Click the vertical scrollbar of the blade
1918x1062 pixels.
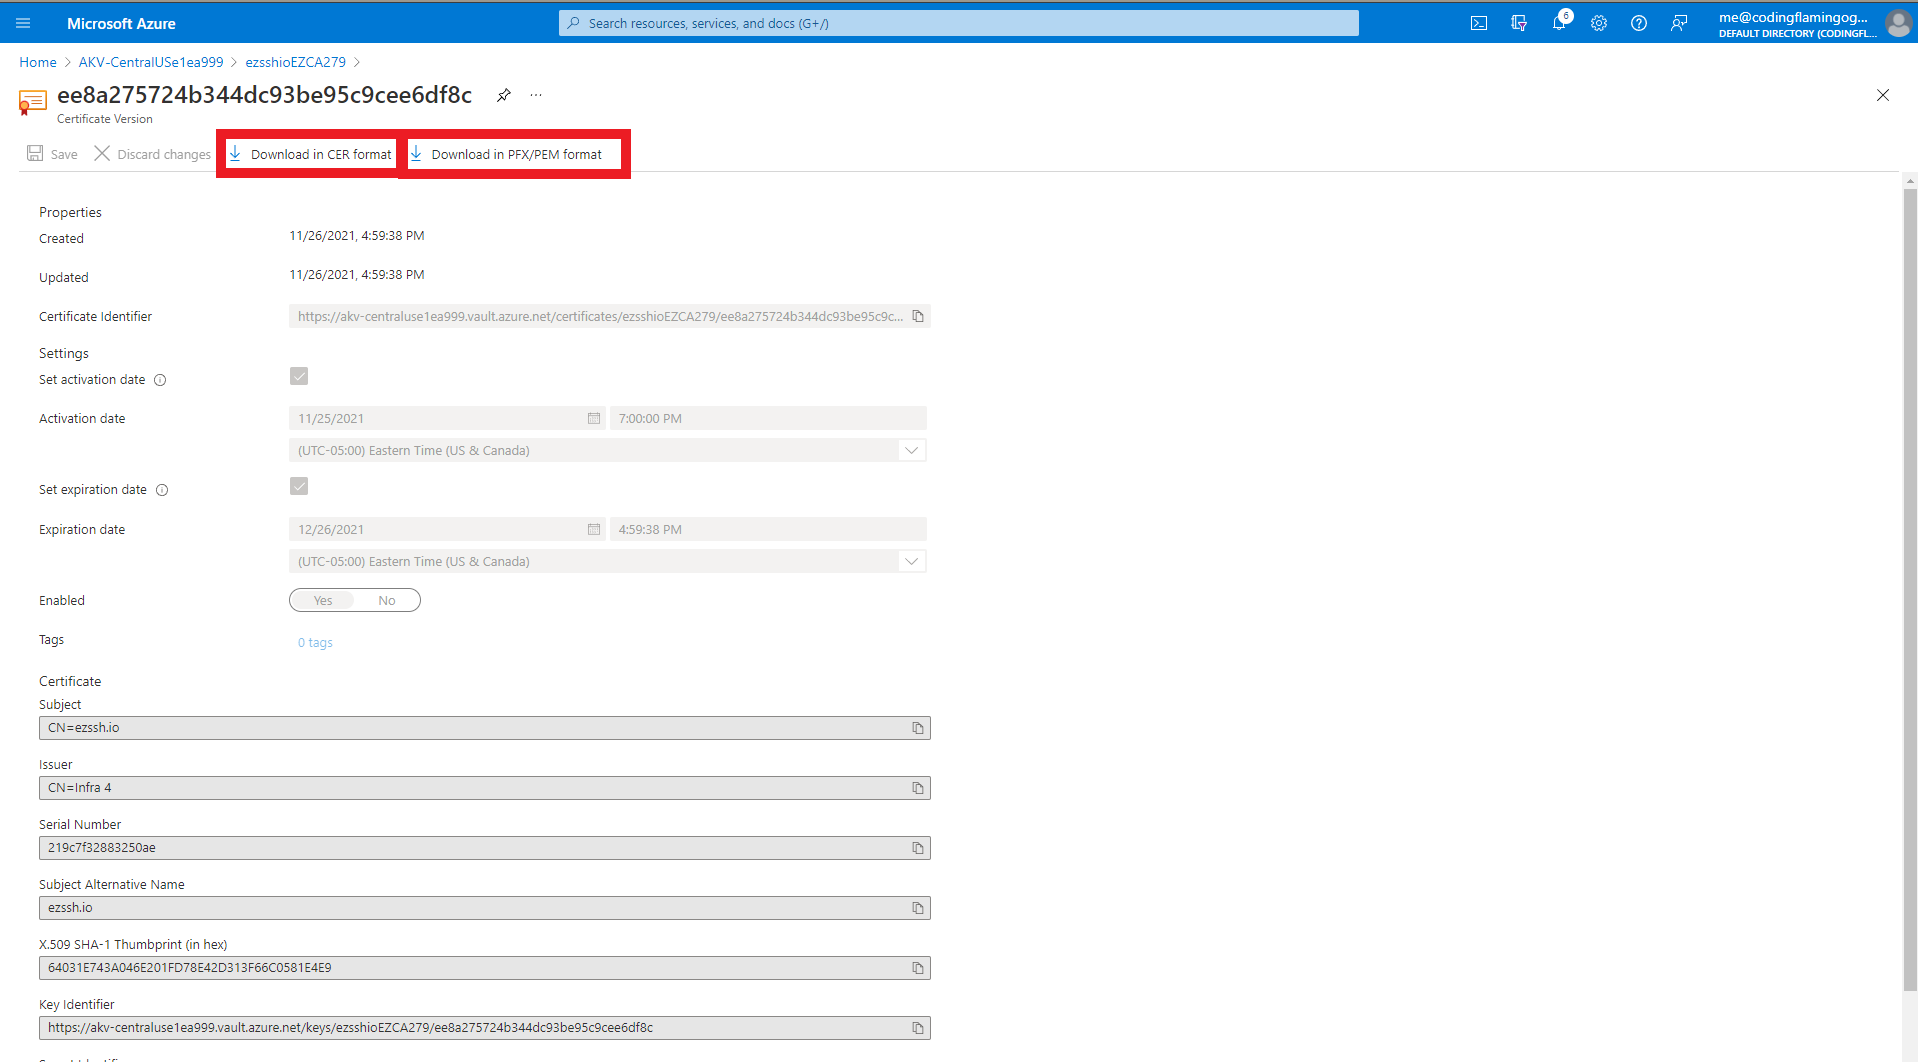coord(1910,590)
